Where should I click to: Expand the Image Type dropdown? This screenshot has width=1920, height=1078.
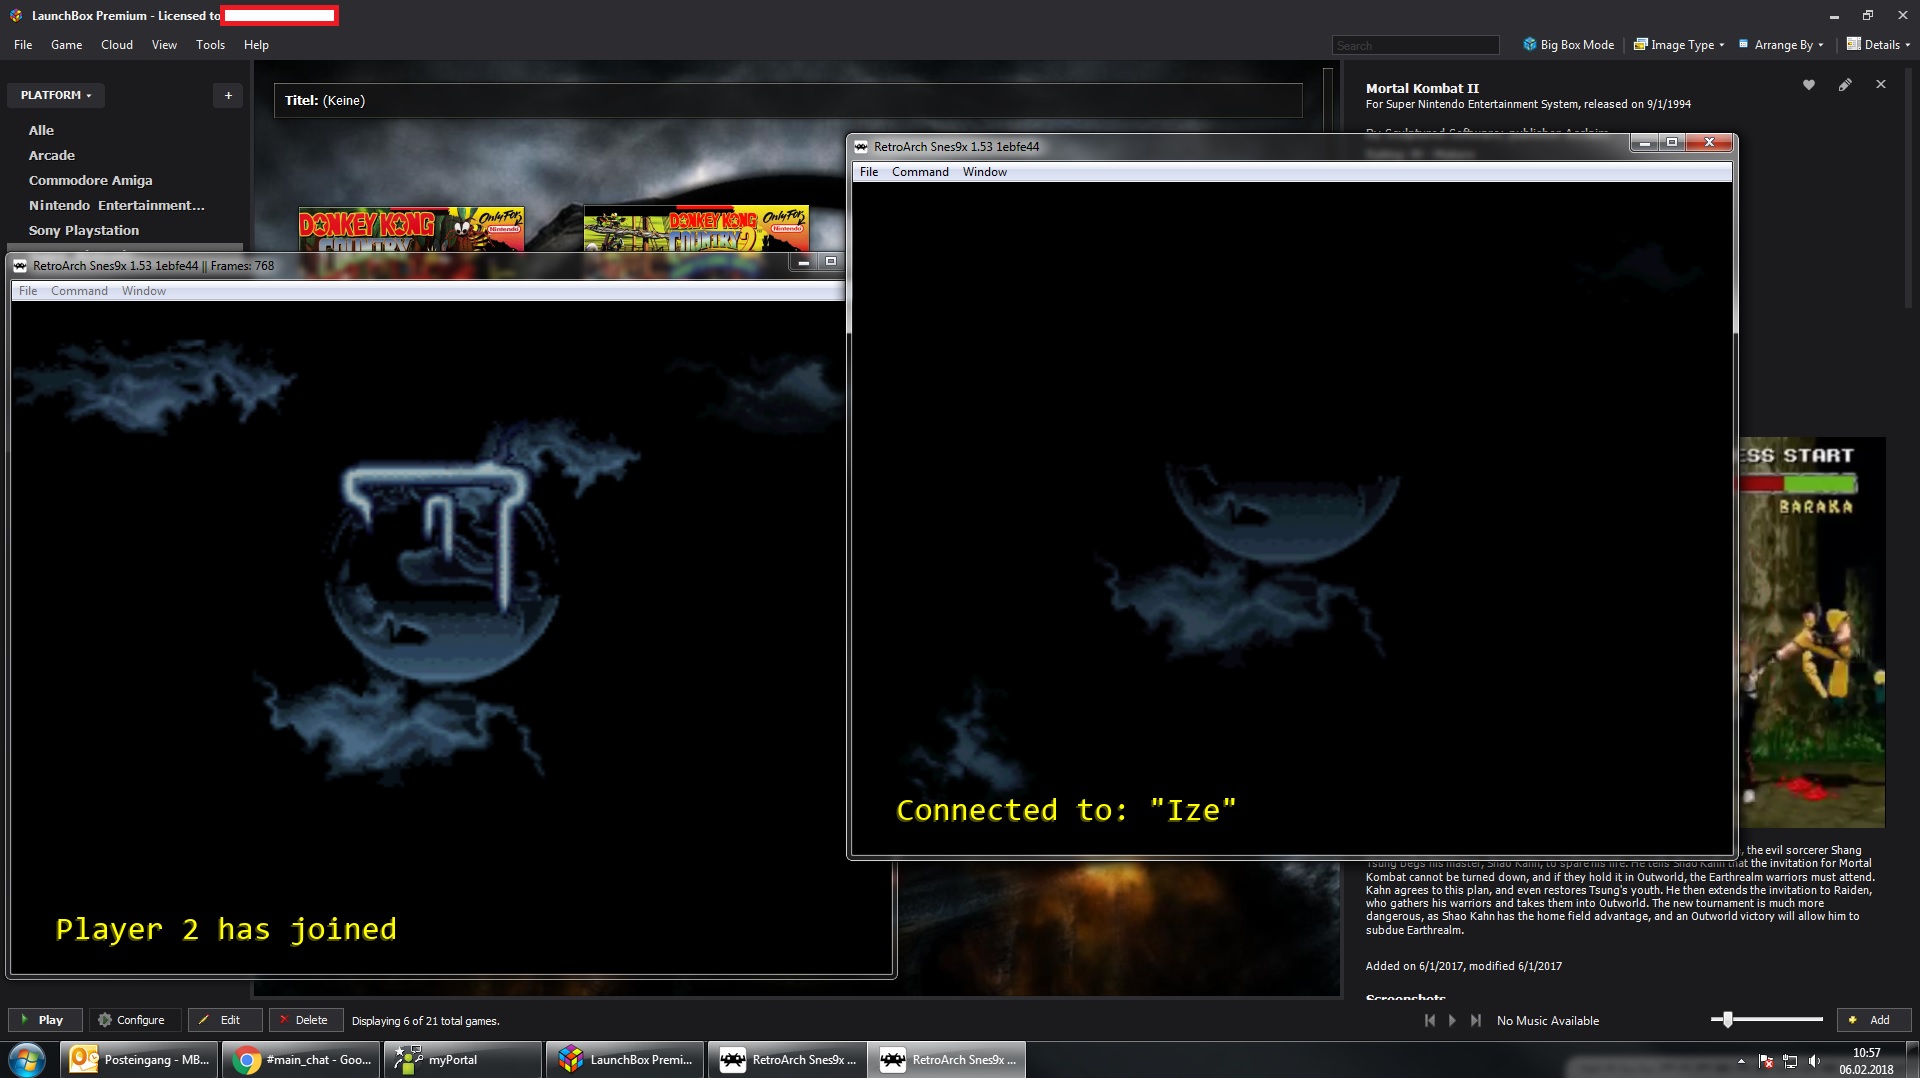[x=1679, y=45]
